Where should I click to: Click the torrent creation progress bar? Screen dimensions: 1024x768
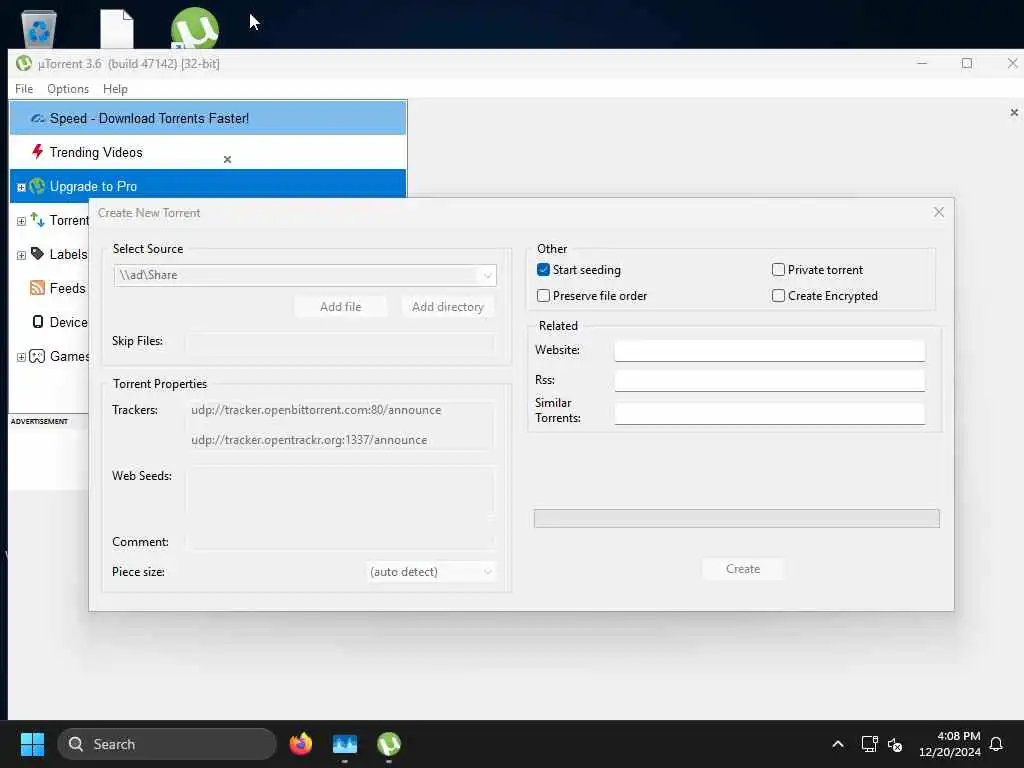tap(737, 519)
